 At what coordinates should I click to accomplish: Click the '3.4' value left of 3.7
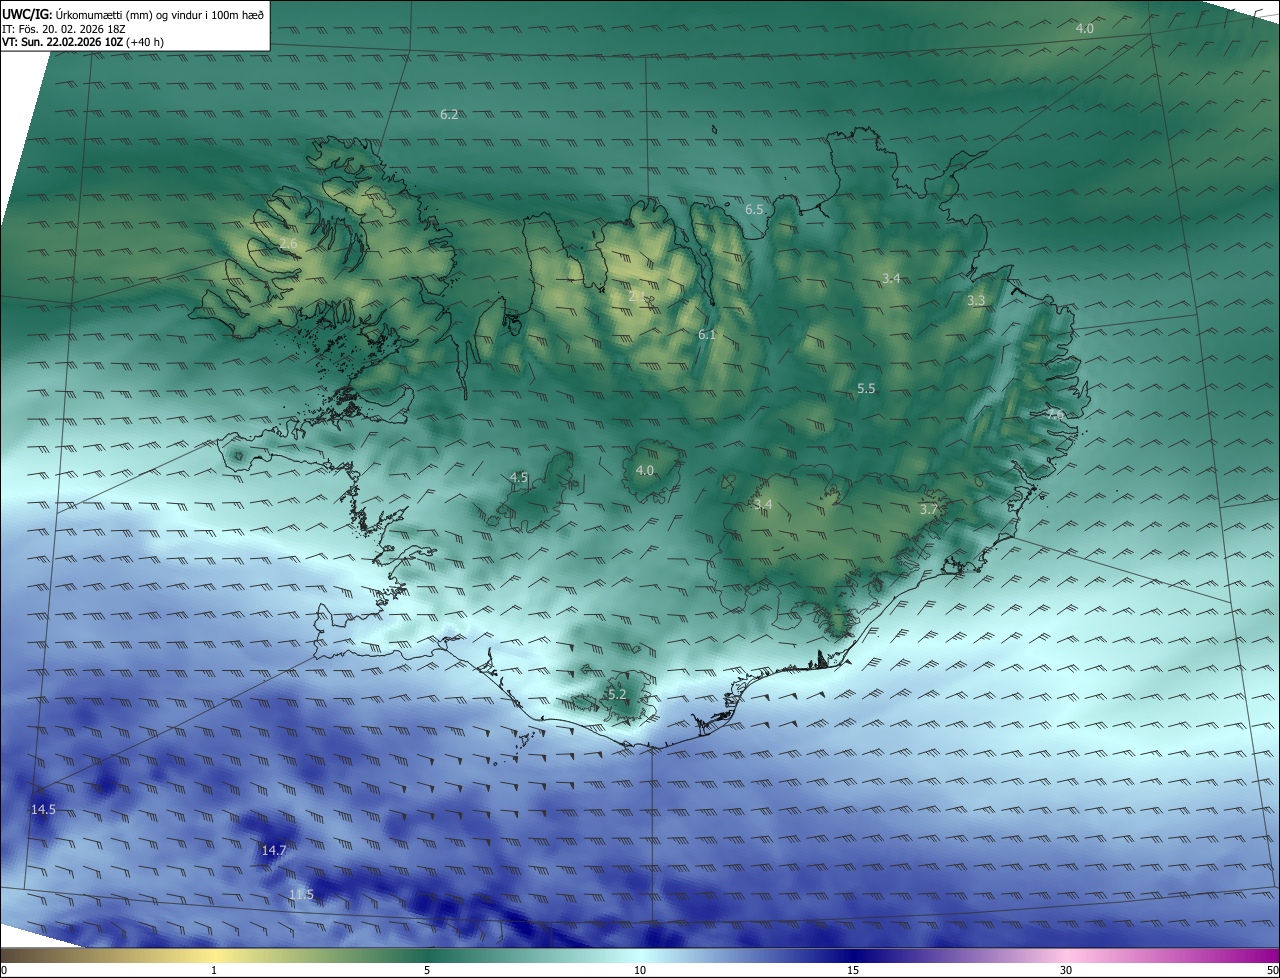coord(763,505)
